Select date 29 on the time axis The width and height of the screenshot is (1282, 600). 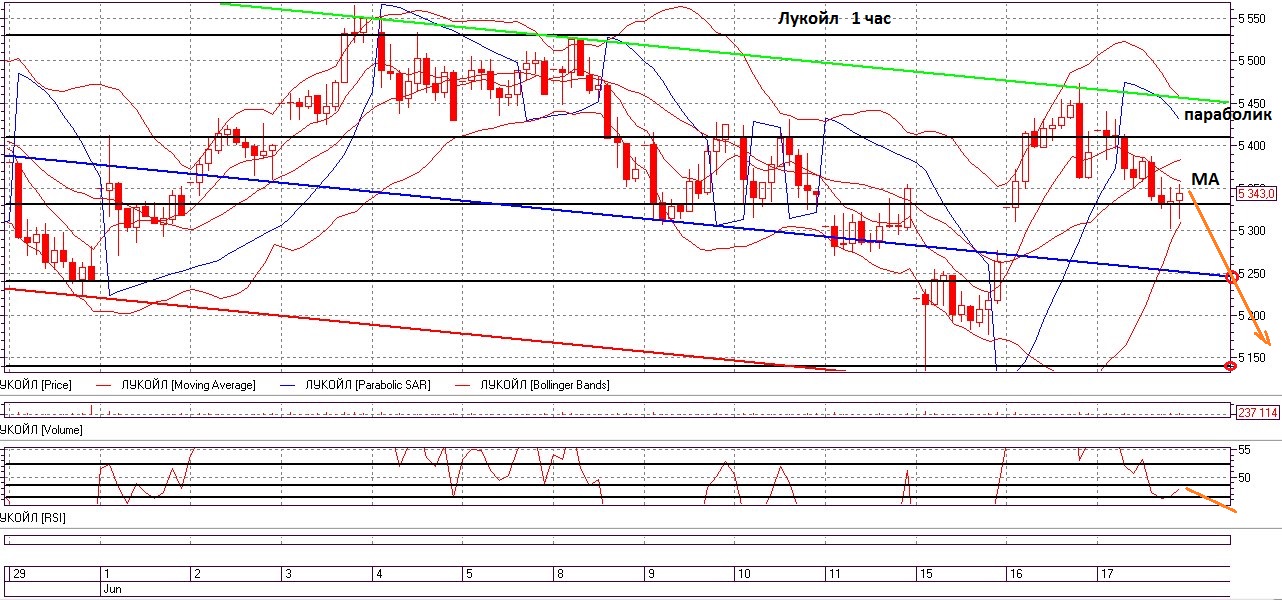[x=17, y=574]
